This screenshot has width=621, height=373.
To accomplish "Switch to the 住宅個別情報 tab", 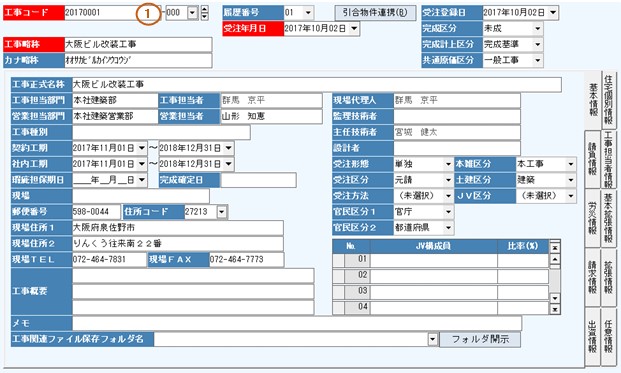I will 608,100.
